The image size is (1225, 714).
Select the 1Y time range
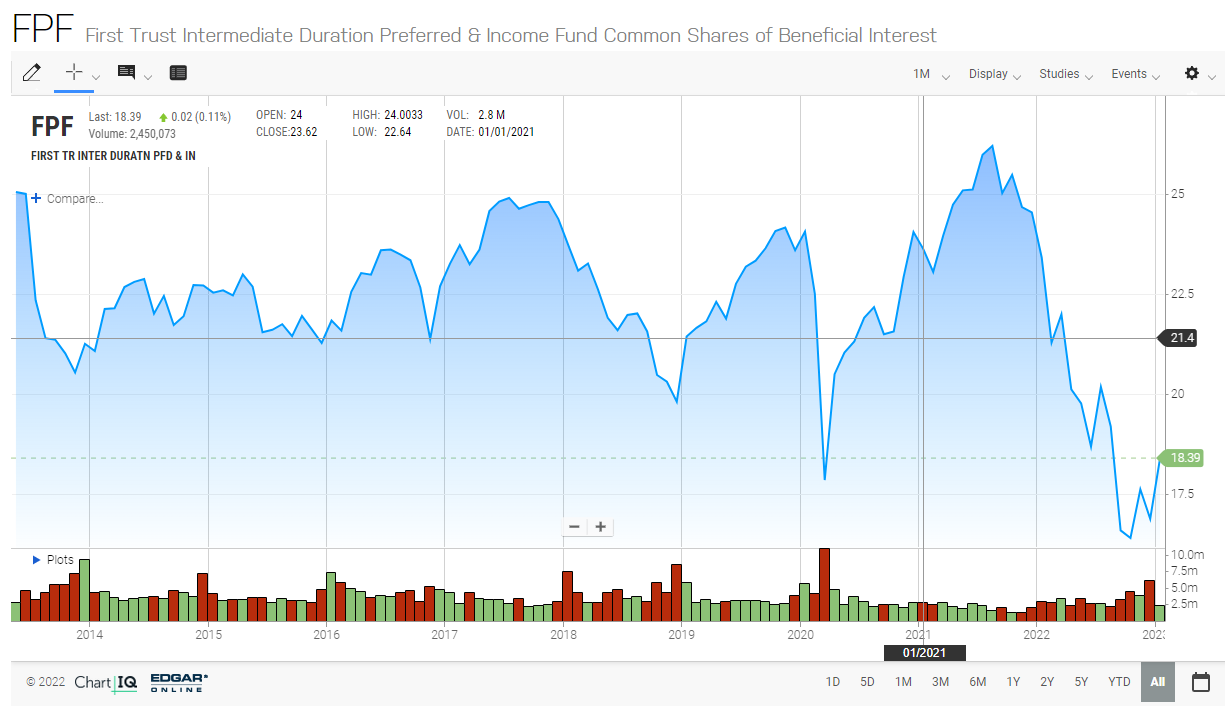click(1013, 682)
